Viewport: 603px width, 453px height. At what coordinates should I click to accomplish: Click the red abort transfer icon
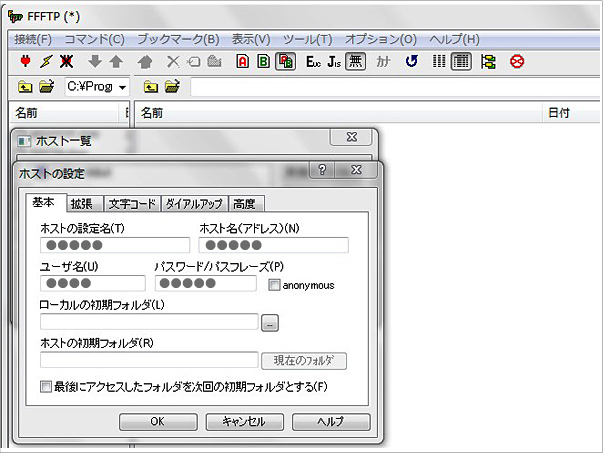pos(517,62)
